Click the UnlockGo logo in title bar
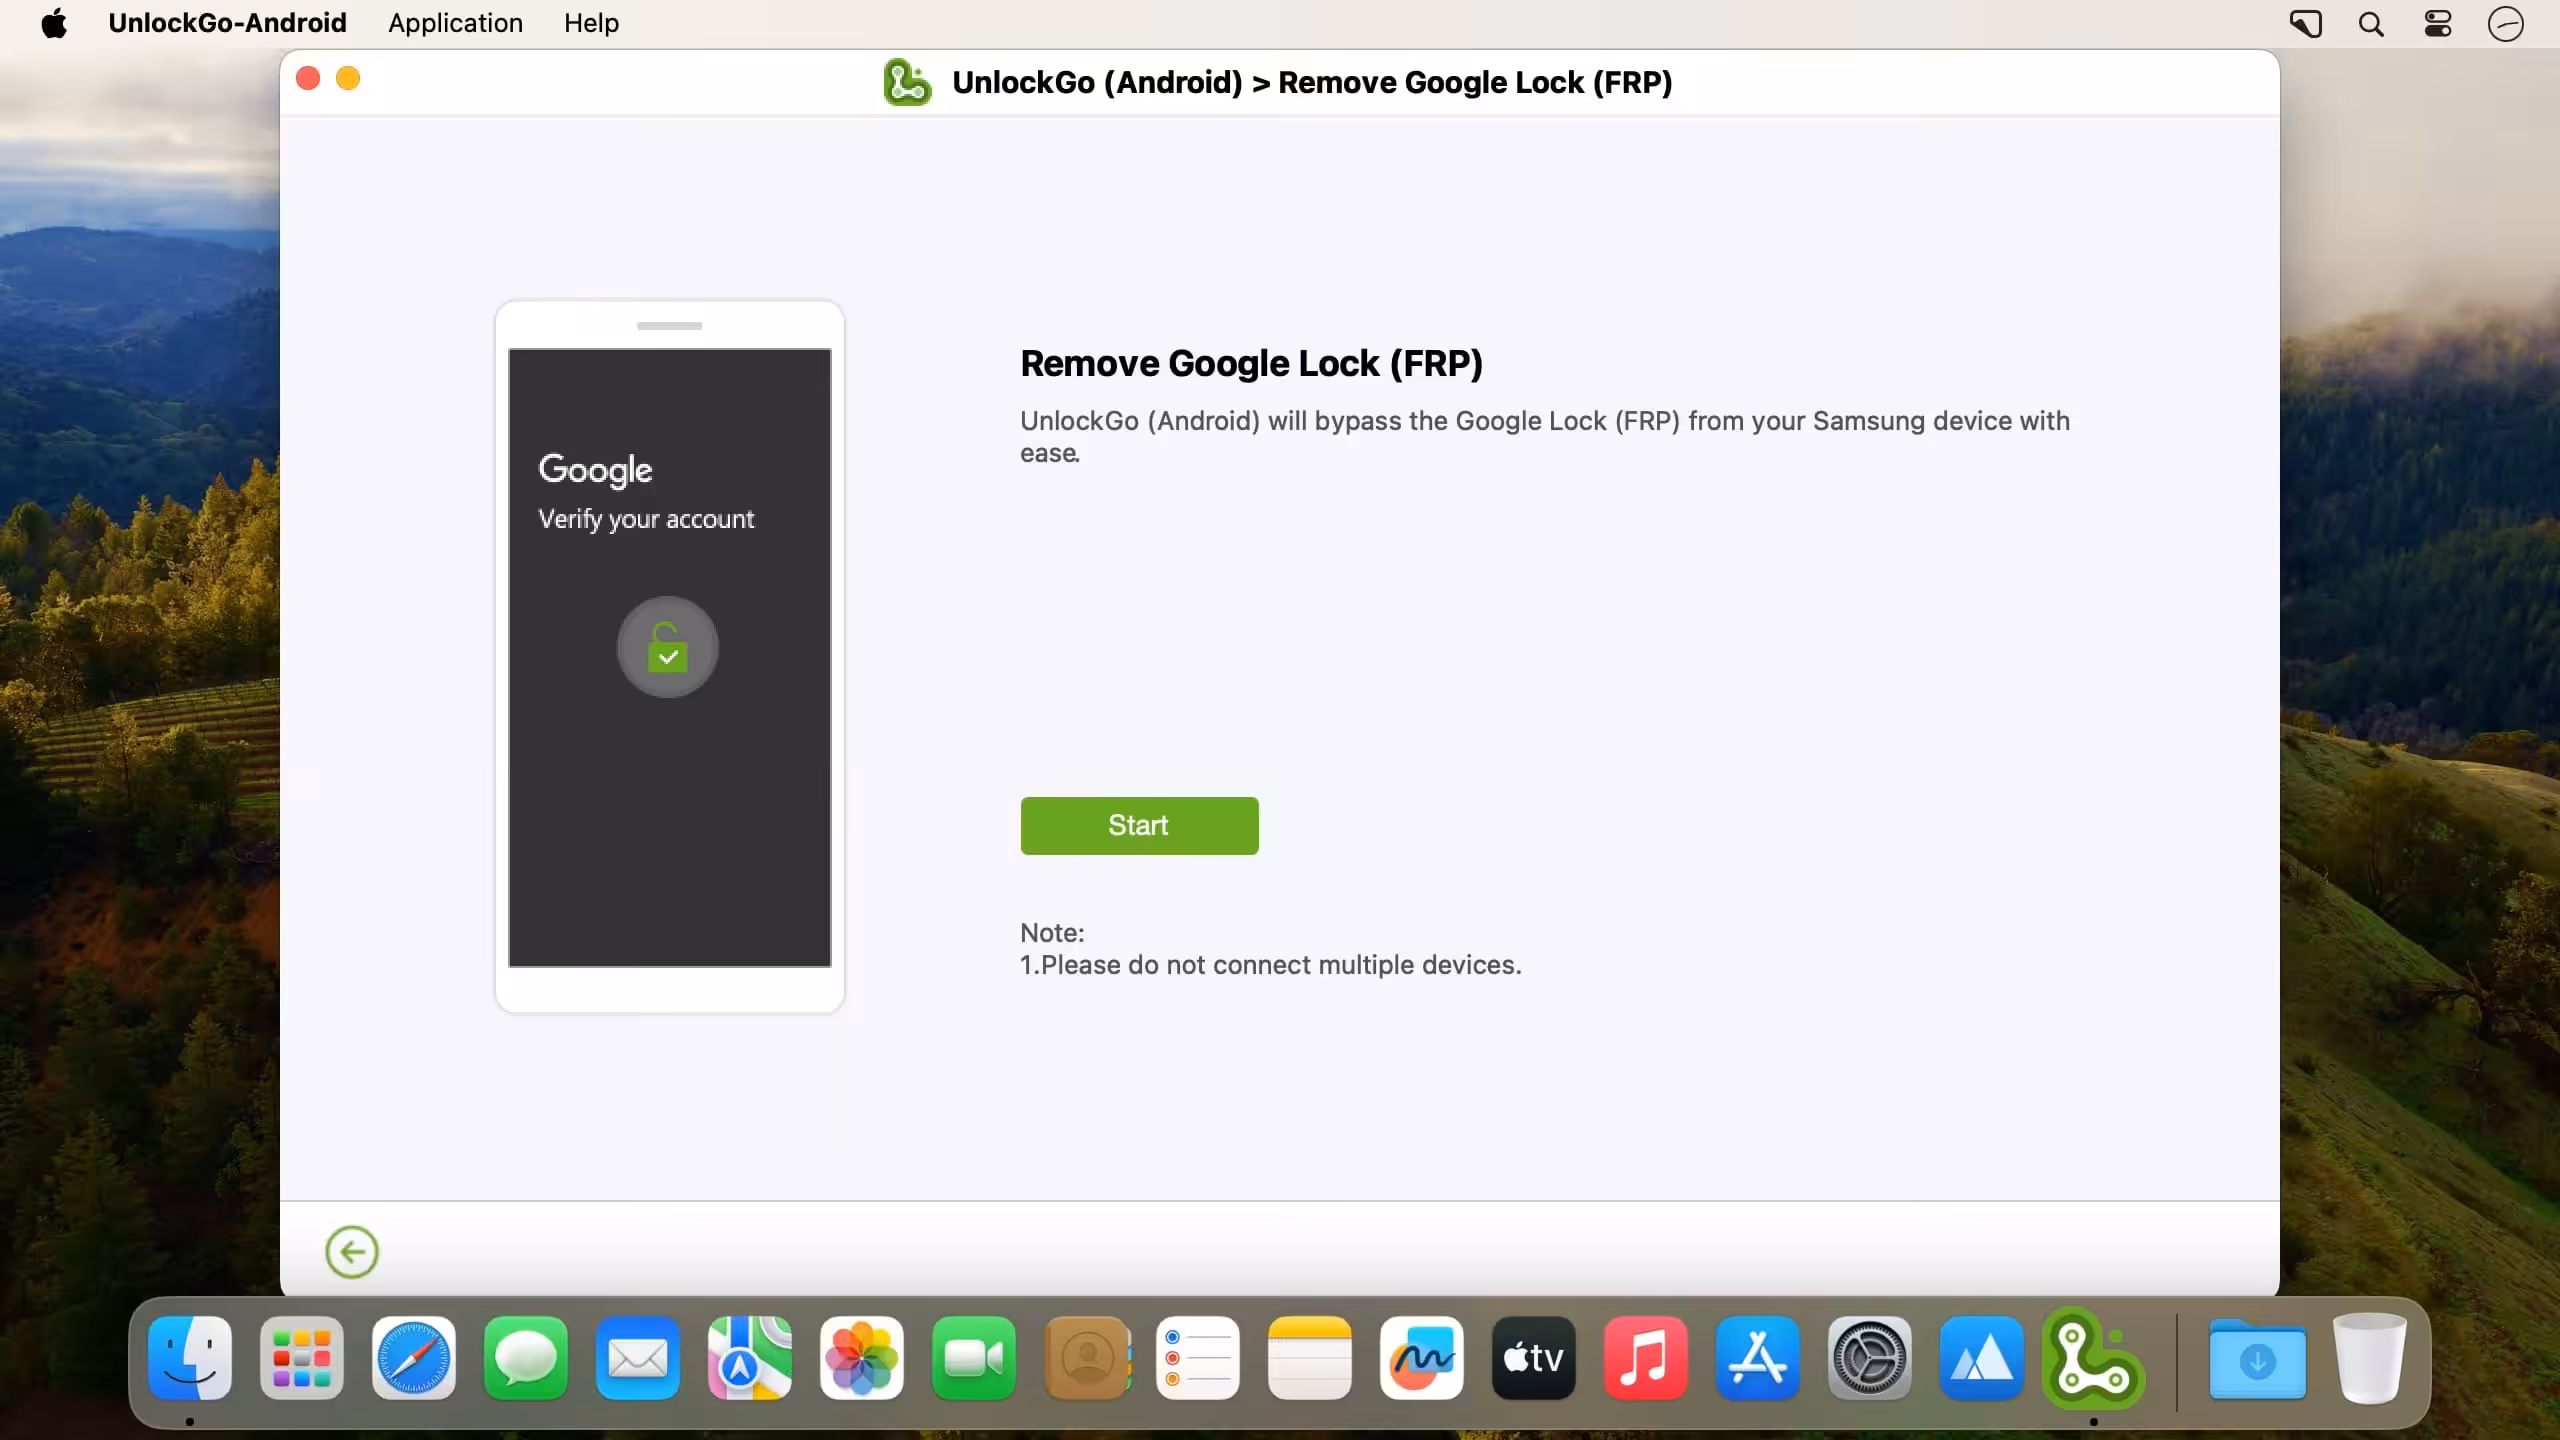 coord(907,82)
